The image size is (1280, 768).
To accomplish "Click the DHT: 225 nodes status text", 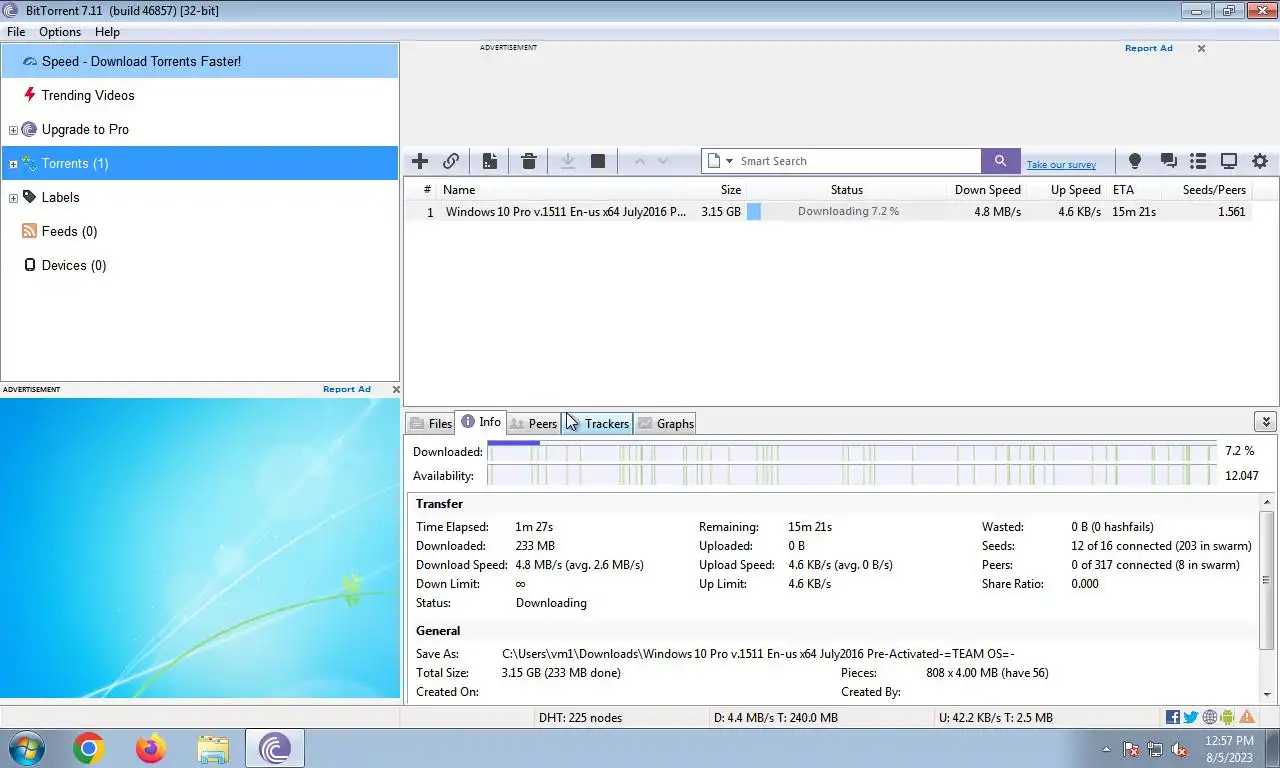I will pyautogui.click(x=580, y=717).
